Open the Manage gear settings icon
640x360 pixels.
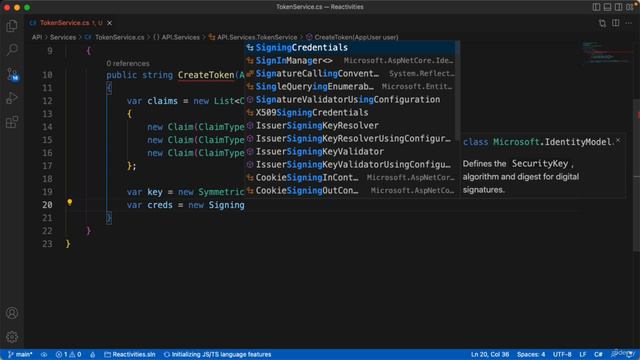[x=12, y=337]
